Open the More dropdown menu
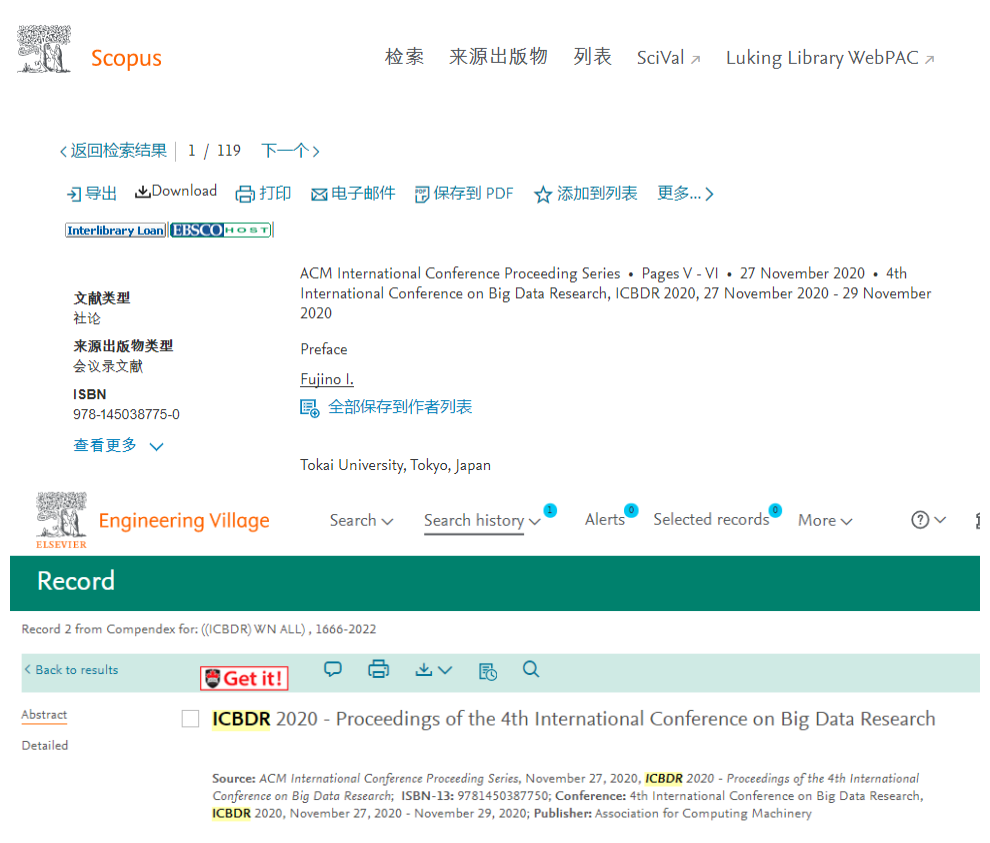The image size is (990, 843). click(825, 520)
